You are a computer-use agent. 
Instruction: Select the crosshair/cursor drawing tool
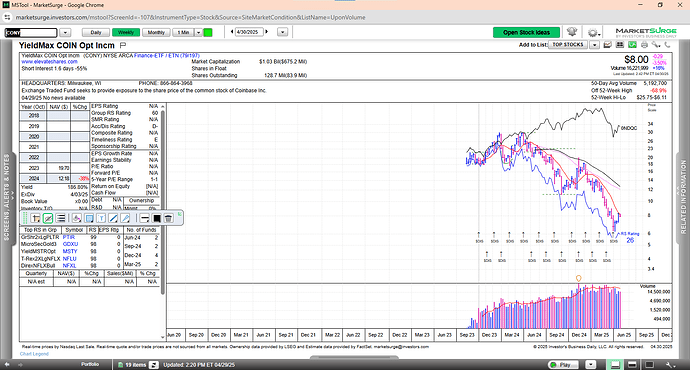coord(36,218)
